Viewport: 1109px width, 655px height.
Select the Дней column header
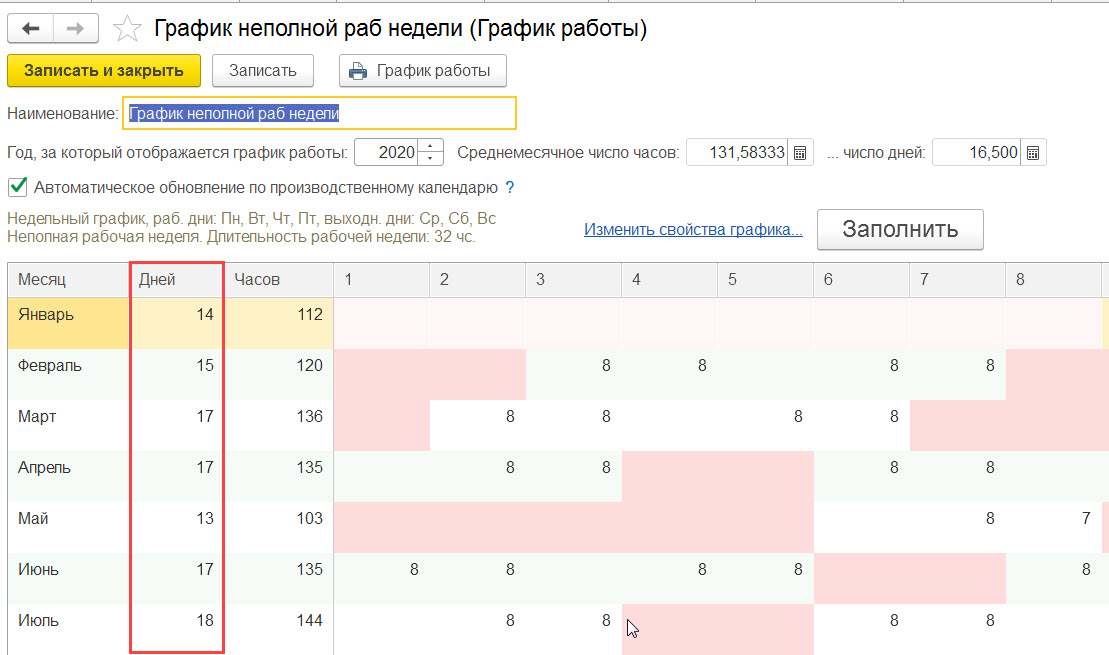(x=176, y=280)
